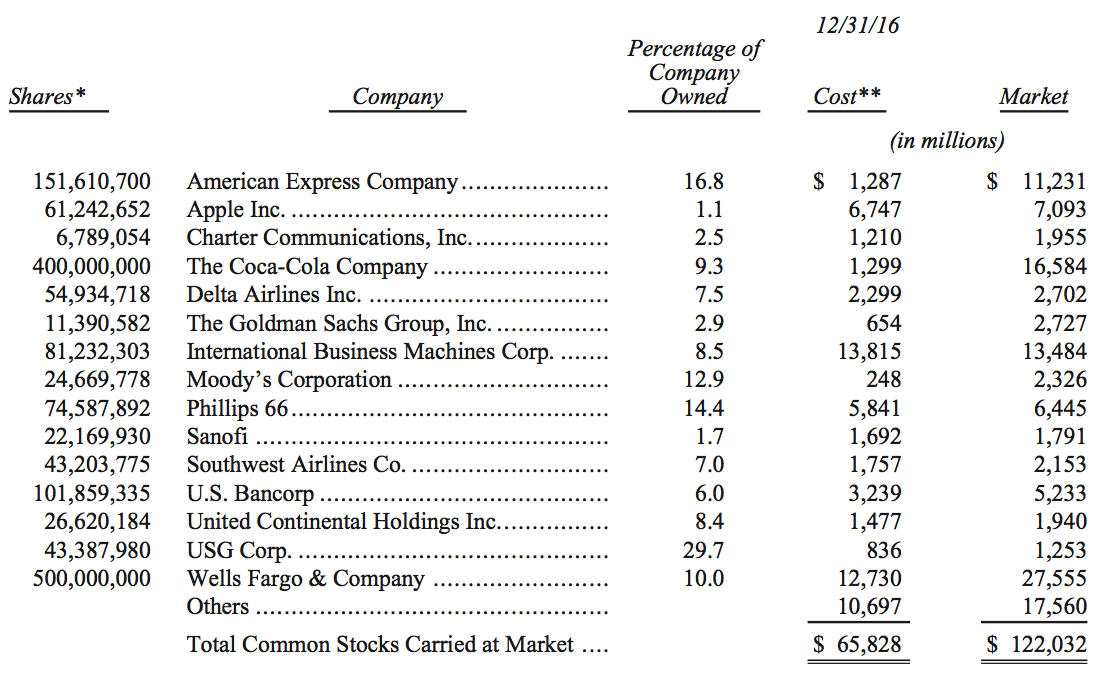
Task: Select the Company column header
Action: (x=397, y=97)
